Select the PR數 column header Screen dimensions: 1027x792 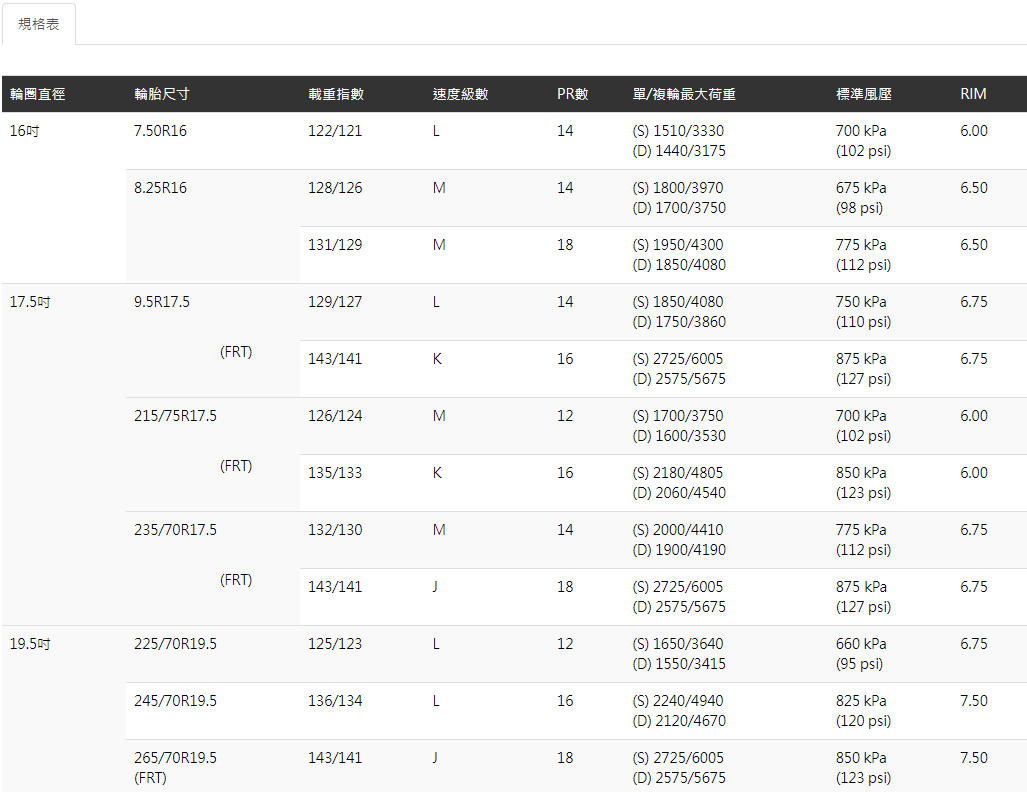coord(573,94)
